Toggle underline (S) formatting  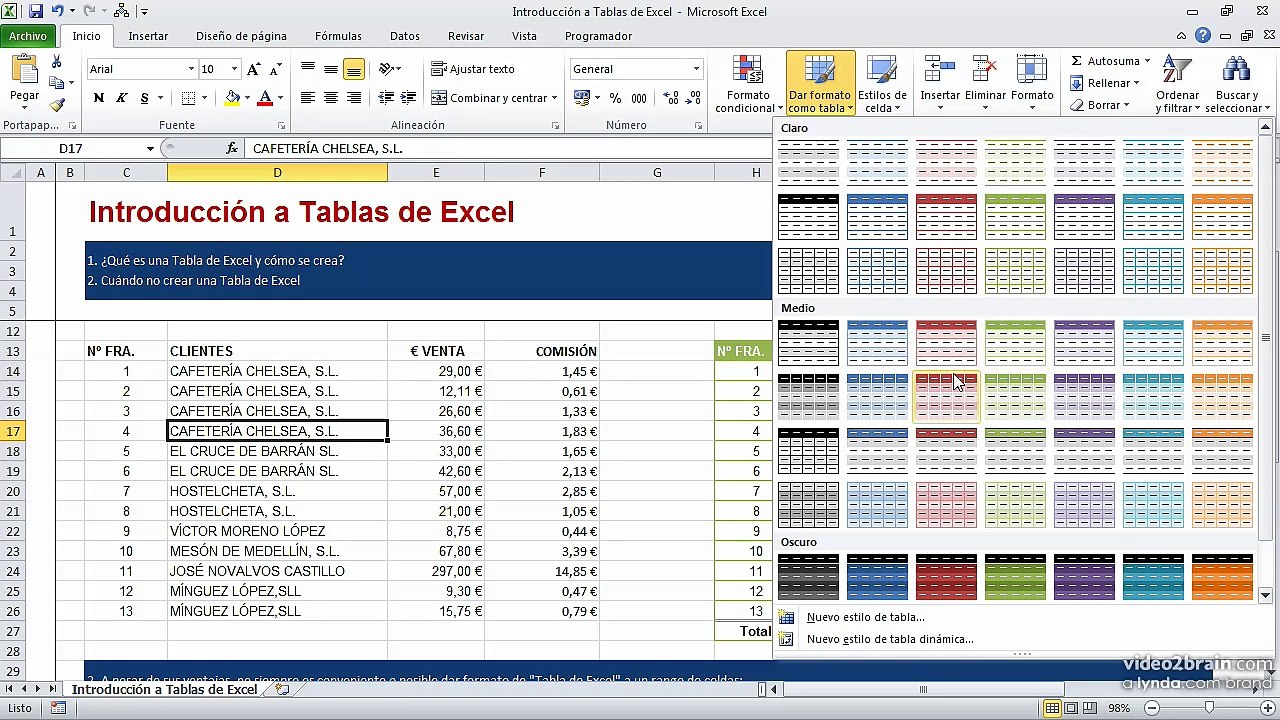(x=145, y=98)
